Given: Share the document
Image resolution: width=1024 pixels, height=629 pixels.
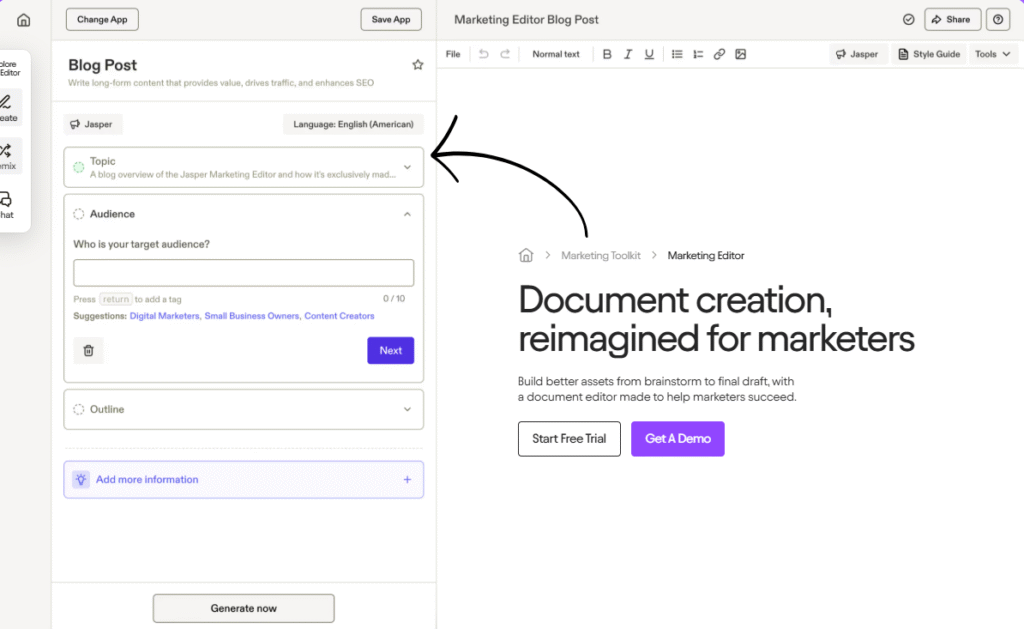Looking at the screenshot, I should 952,20.
